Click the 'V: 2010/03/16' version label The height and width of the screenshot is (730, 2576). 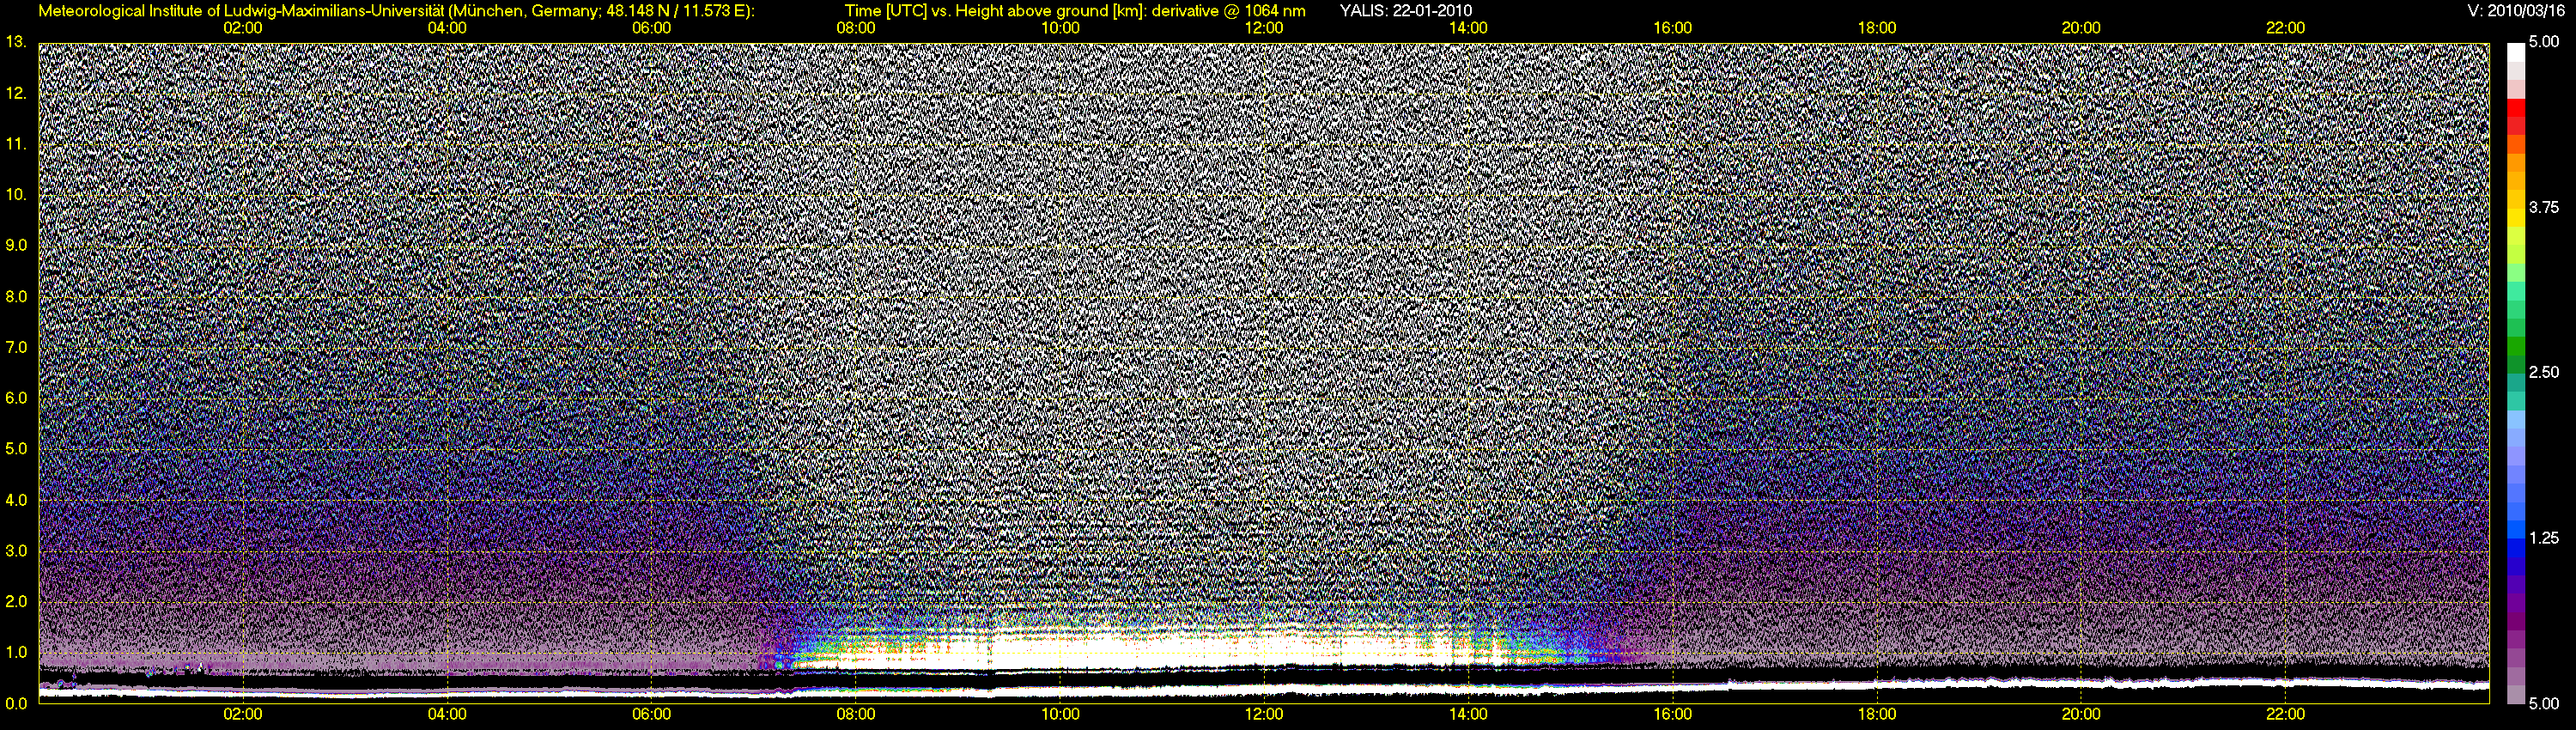tap(2514, 11)
